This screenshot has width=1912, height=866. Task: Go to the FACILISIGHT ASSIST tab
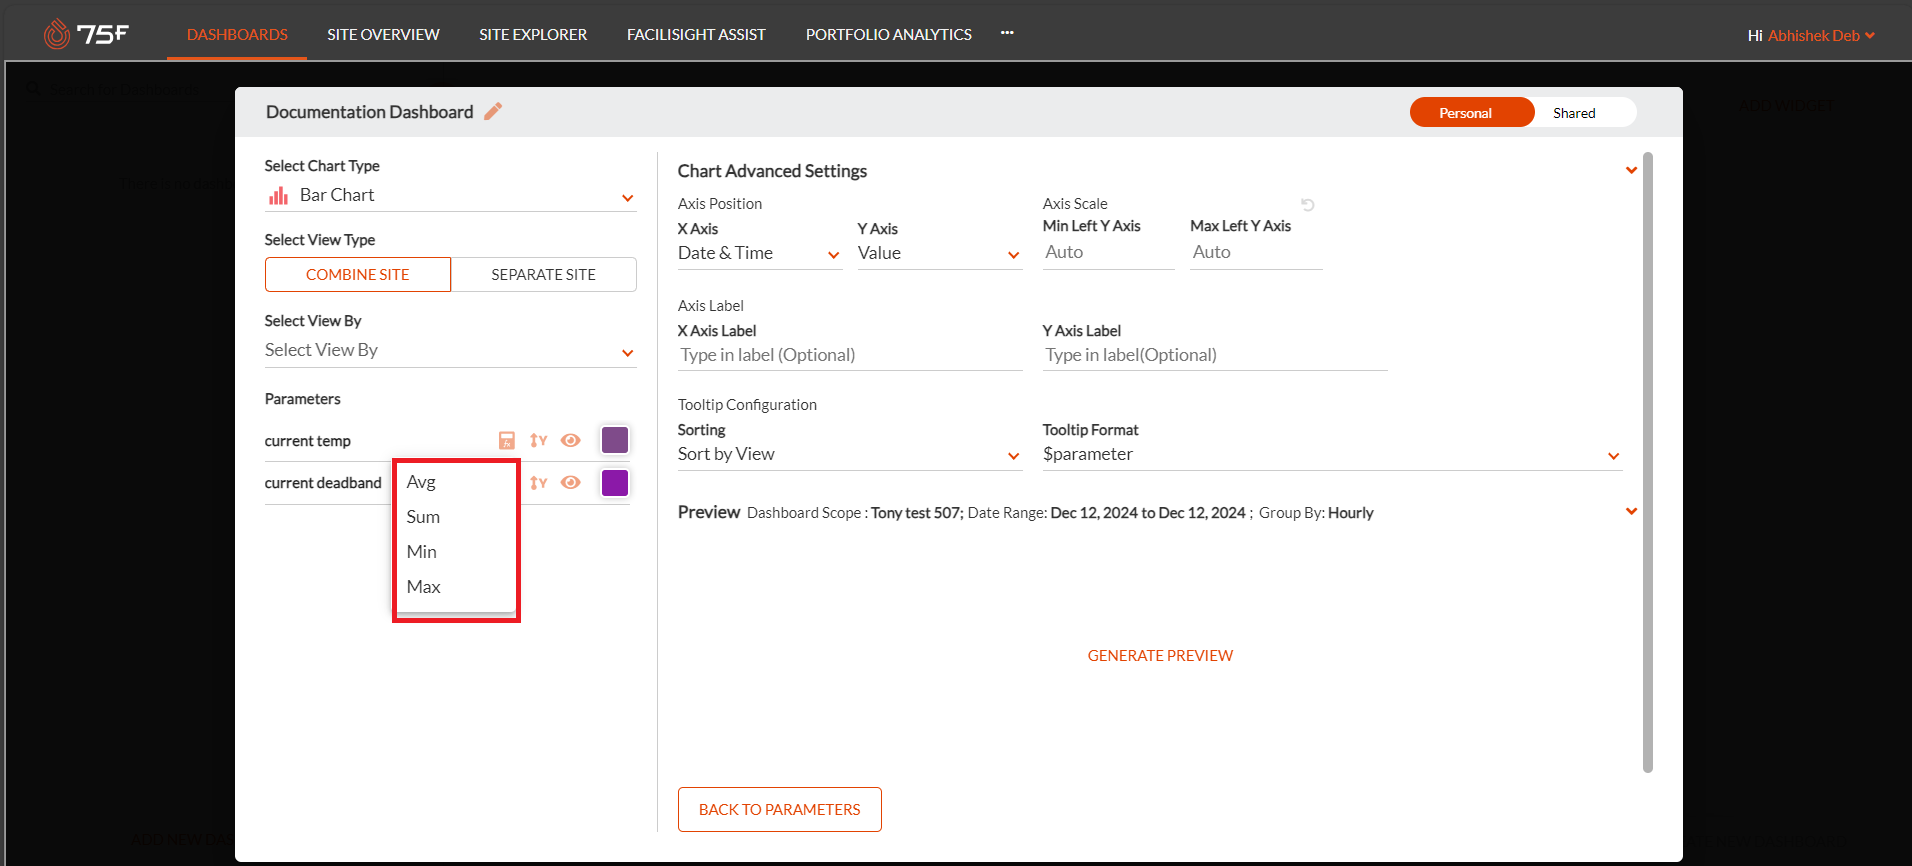coord(696,34)
